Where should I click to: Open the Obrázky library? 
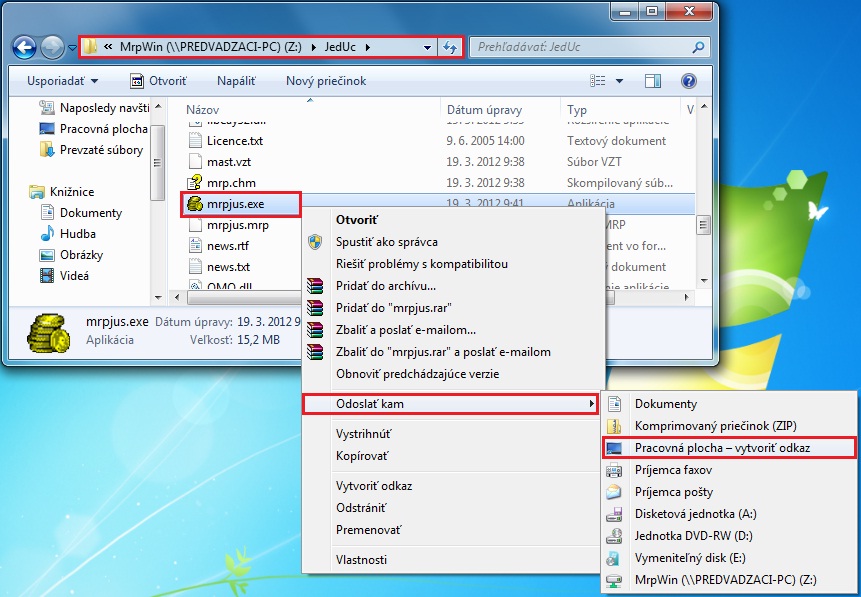click(x=71, y=255)
